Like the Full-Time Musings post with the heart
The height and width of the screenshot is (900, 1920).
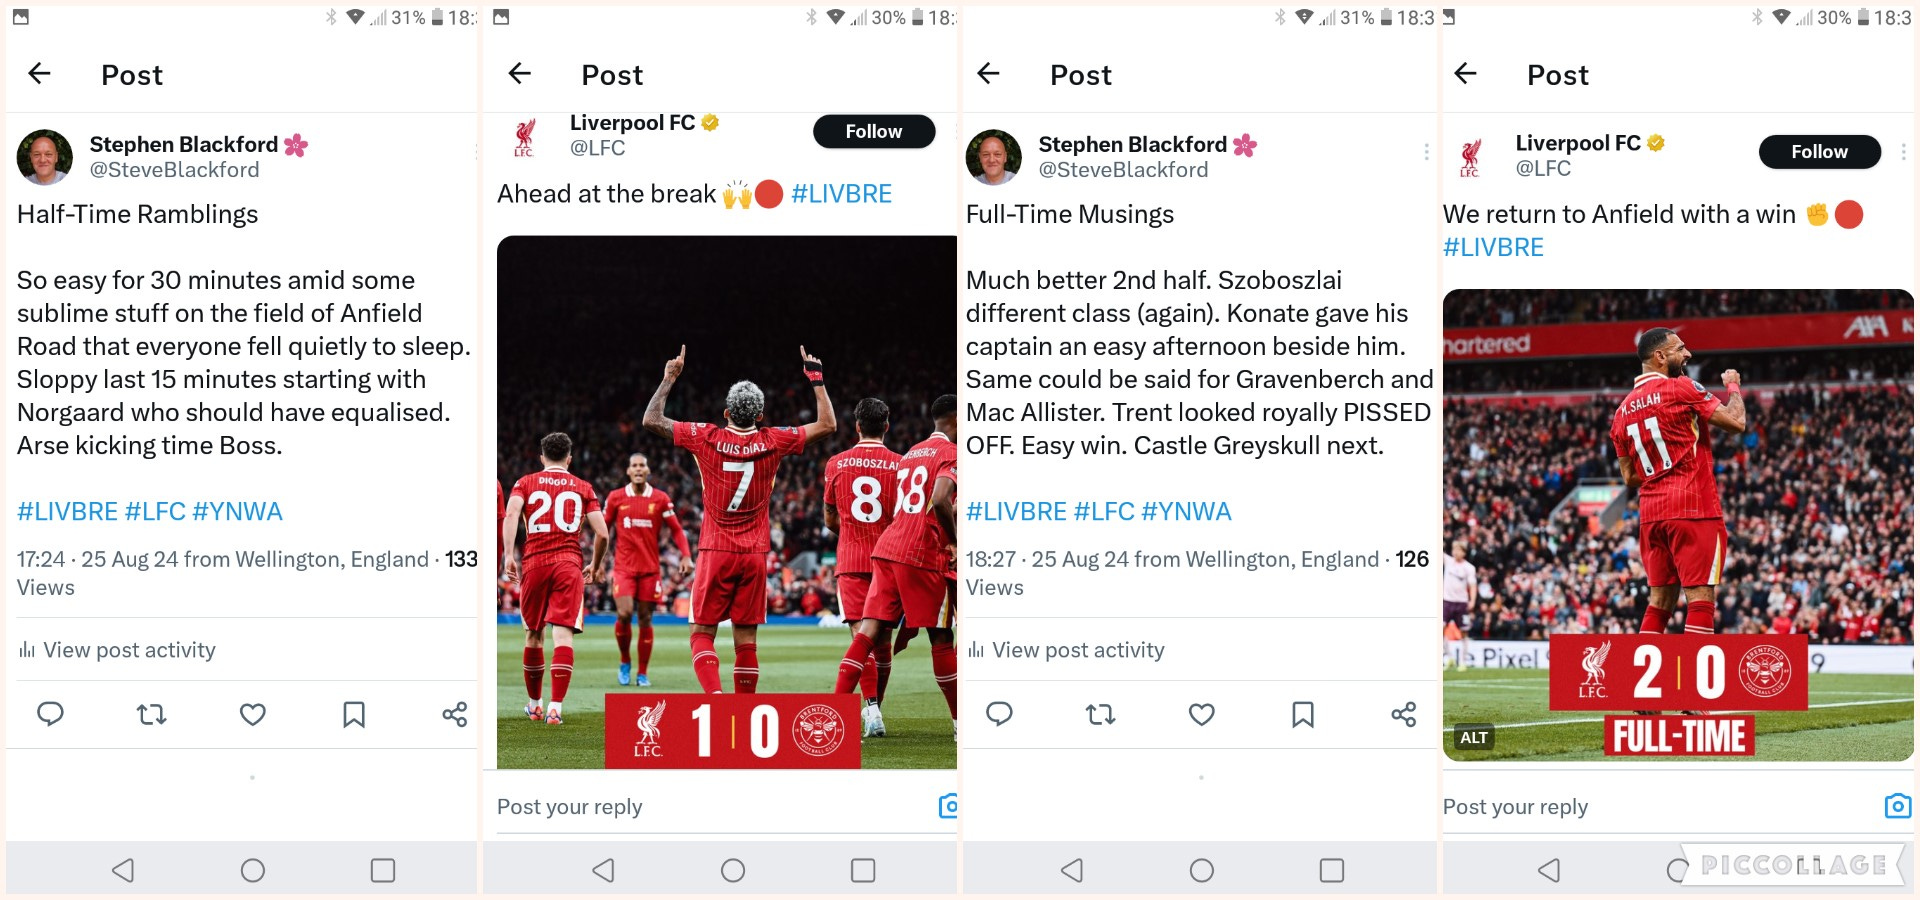coord(1202,714)
